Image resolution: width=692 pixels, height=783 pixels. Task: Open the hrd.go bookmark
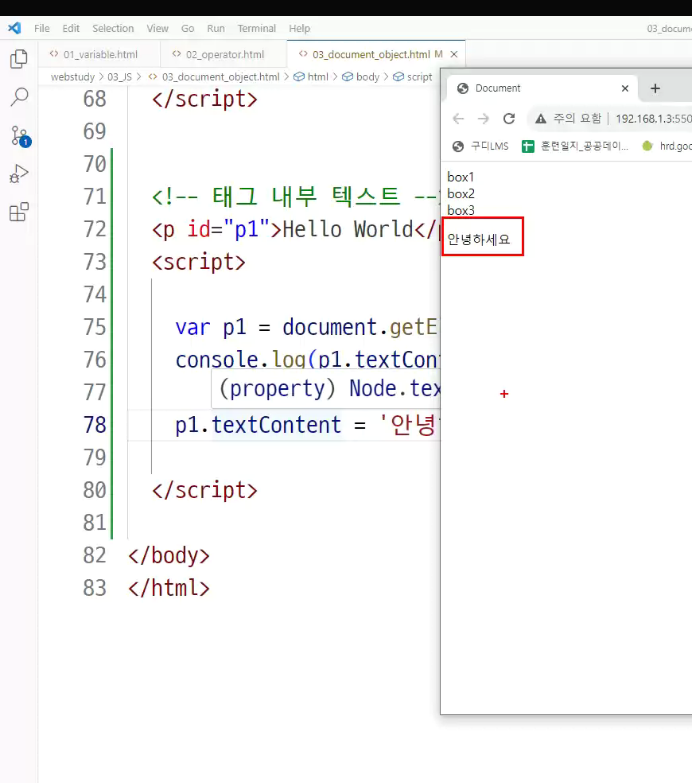point(667,146)
